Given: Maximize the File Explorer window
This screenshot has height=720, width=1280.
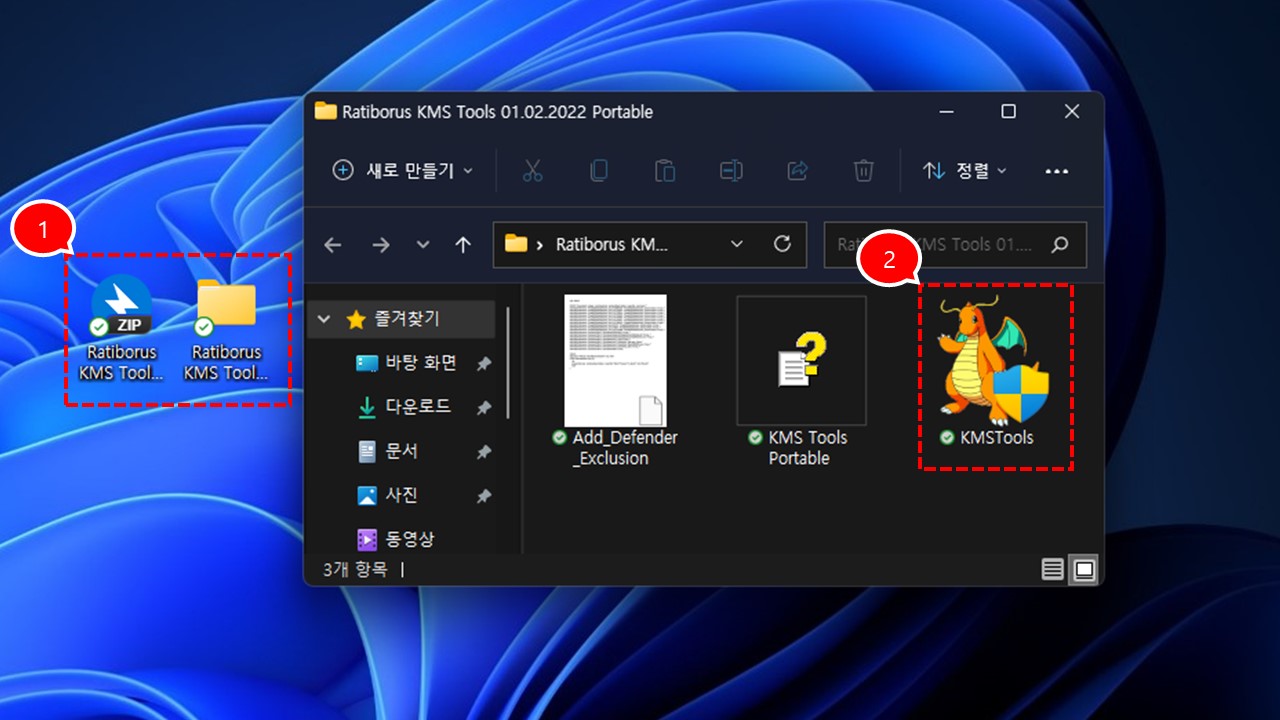Looking at the screenshot, I should (1008, 111).
